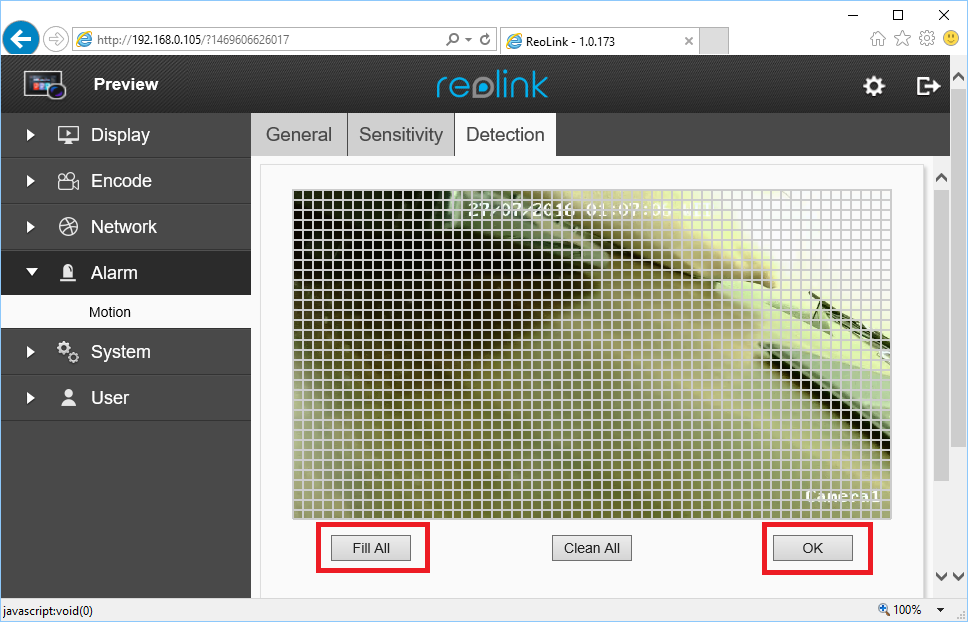Click the Network globe icon
The image size is (968, 622).
point(68,227)
